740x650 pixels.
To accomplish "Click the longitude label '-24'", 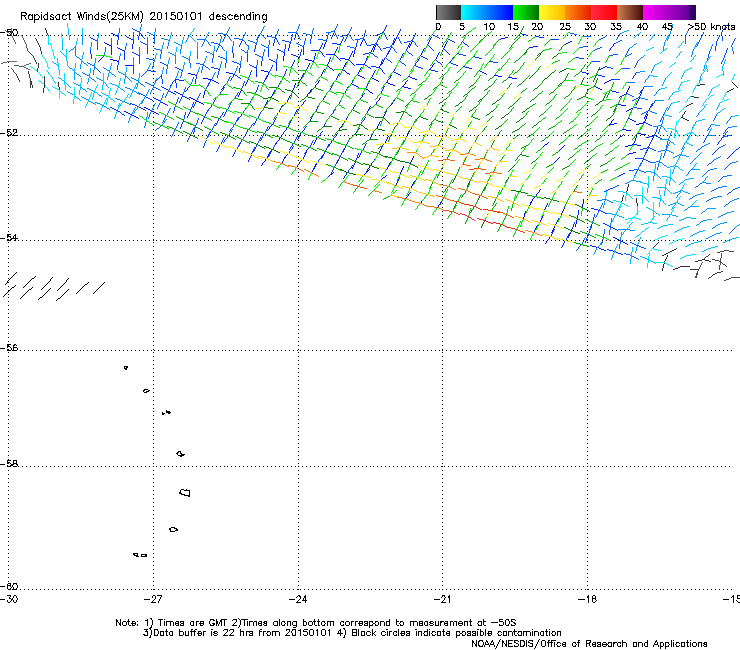I will (298, 599).
